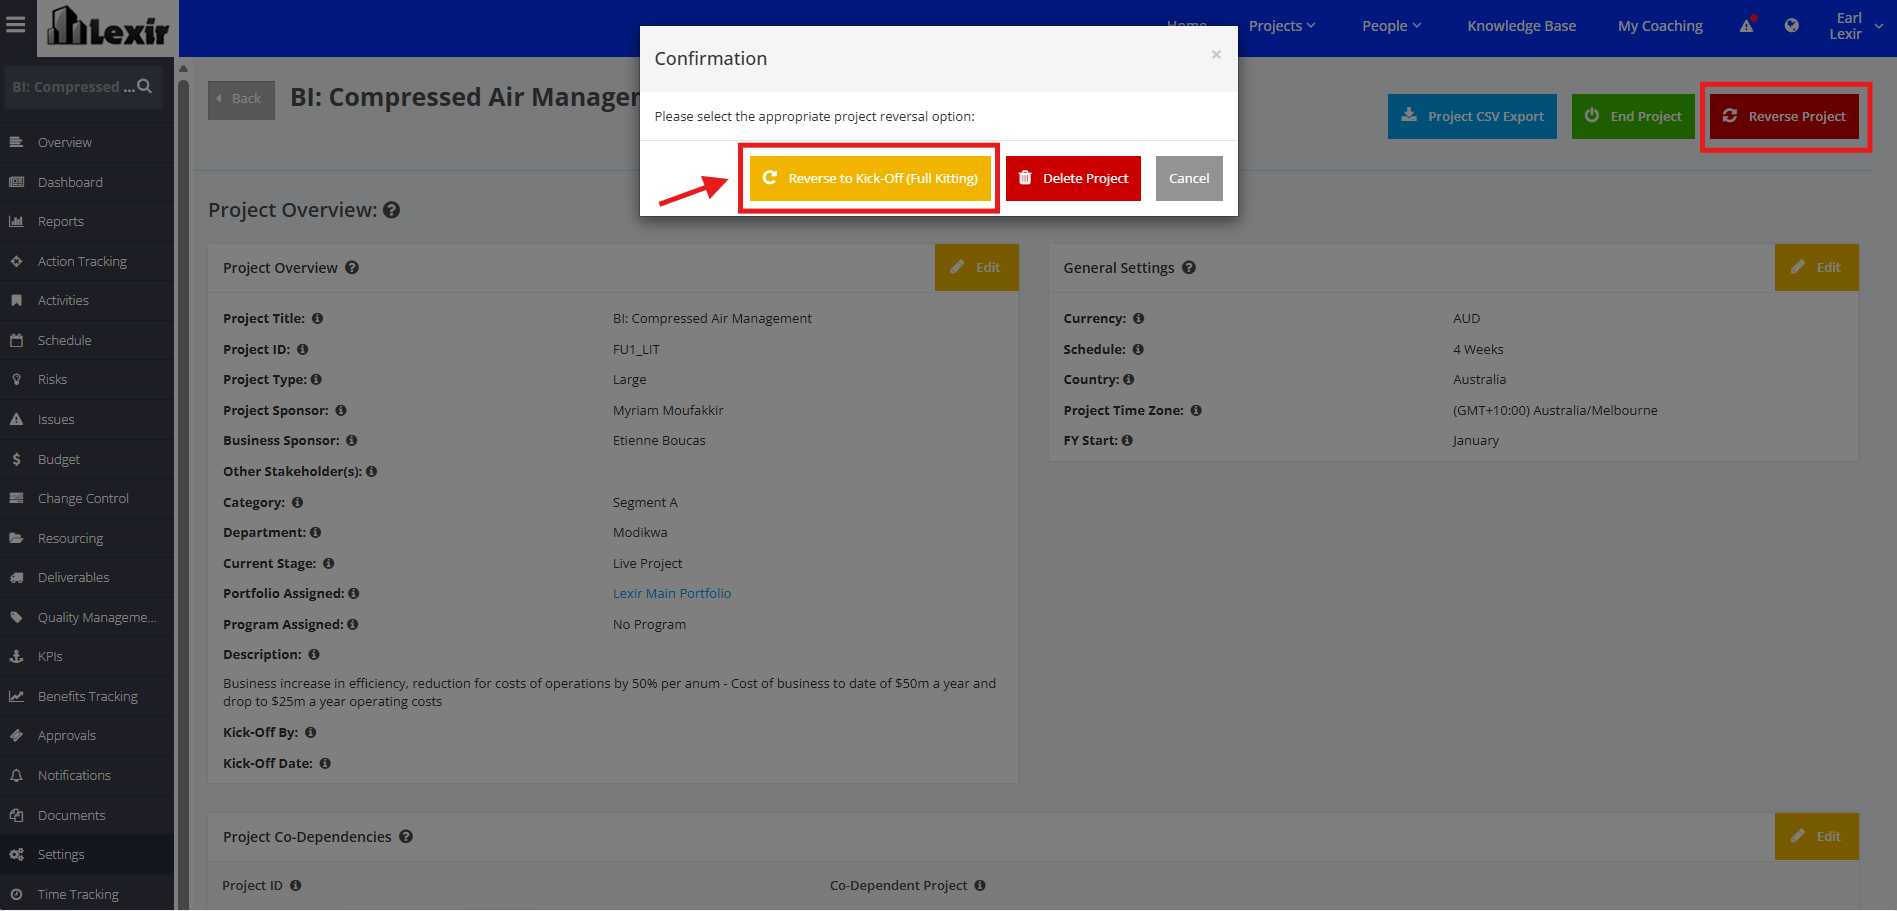Viewport: 1897px width, 911px height.
Task: Open the Earl Lexir user dropdown
Action: point(1856,26)
